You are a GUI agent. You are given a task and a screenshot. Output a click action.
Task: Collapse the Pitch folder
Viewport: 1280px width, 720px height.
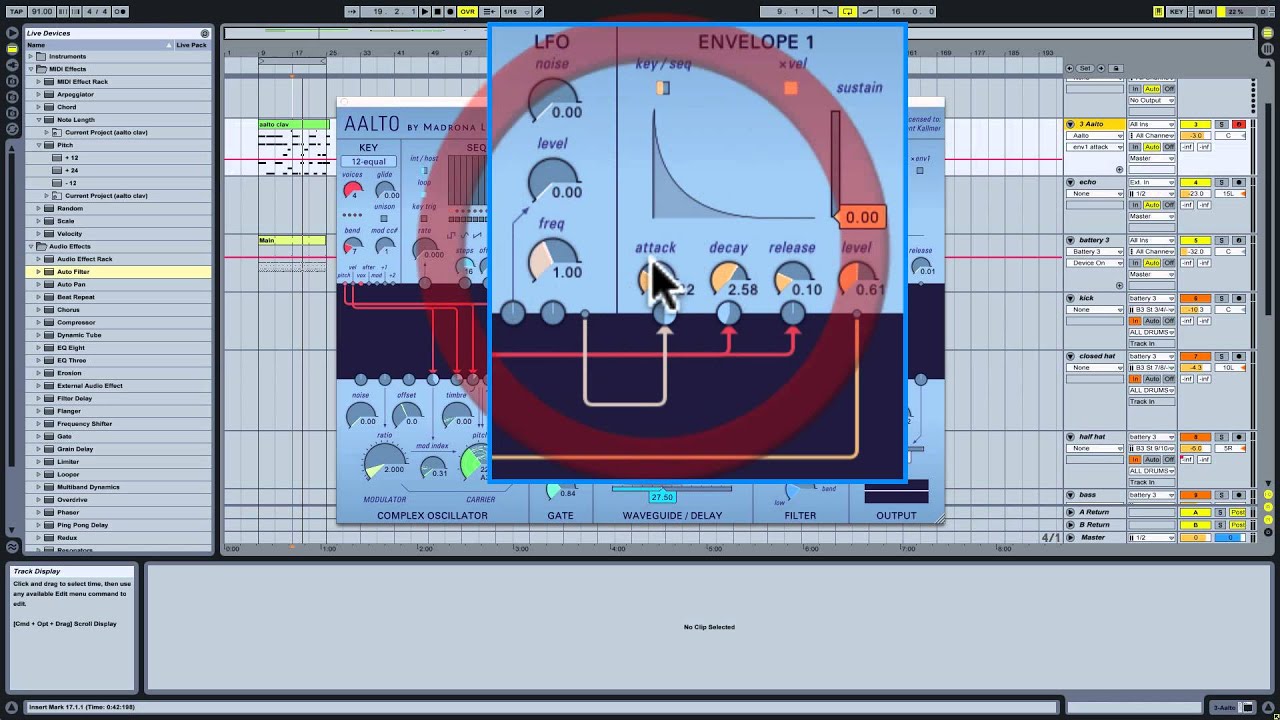coord(38,145)
